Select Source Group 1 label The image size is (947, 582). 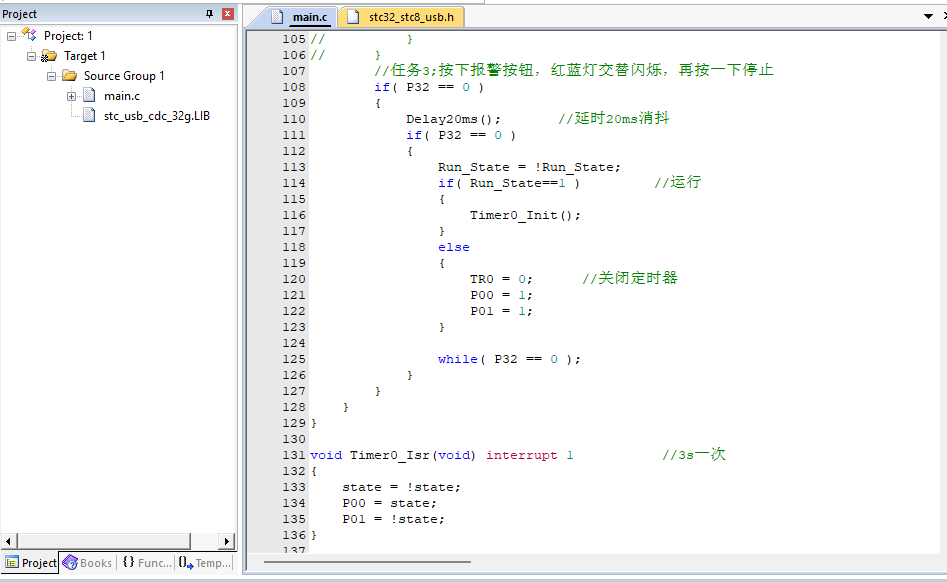coord(124,76)
